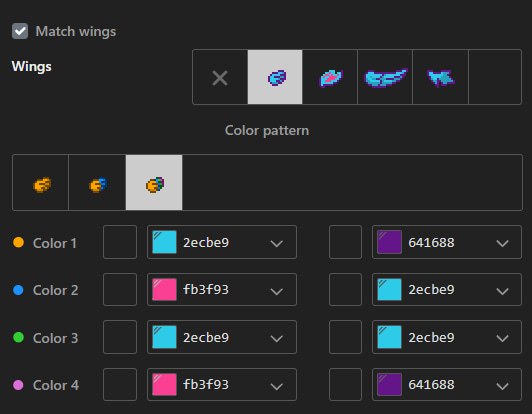This screenshot has height=414, width=532.
Task: Tick the second empty box in Color 4 row
Action: [x=345, y=384]
